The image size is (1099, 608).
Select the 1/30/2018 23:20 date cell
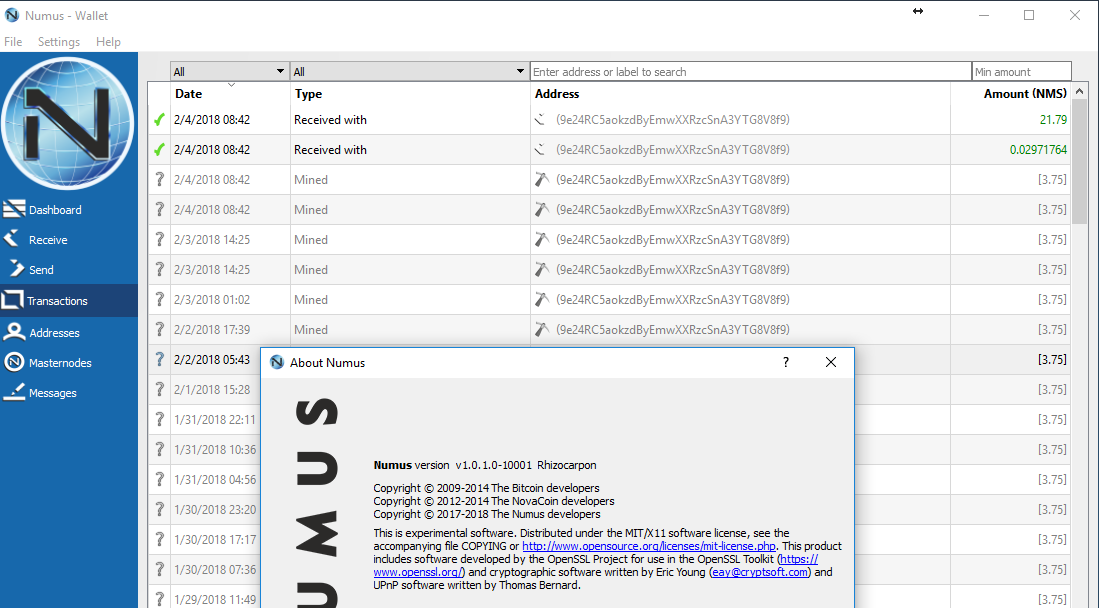point(215,510)
